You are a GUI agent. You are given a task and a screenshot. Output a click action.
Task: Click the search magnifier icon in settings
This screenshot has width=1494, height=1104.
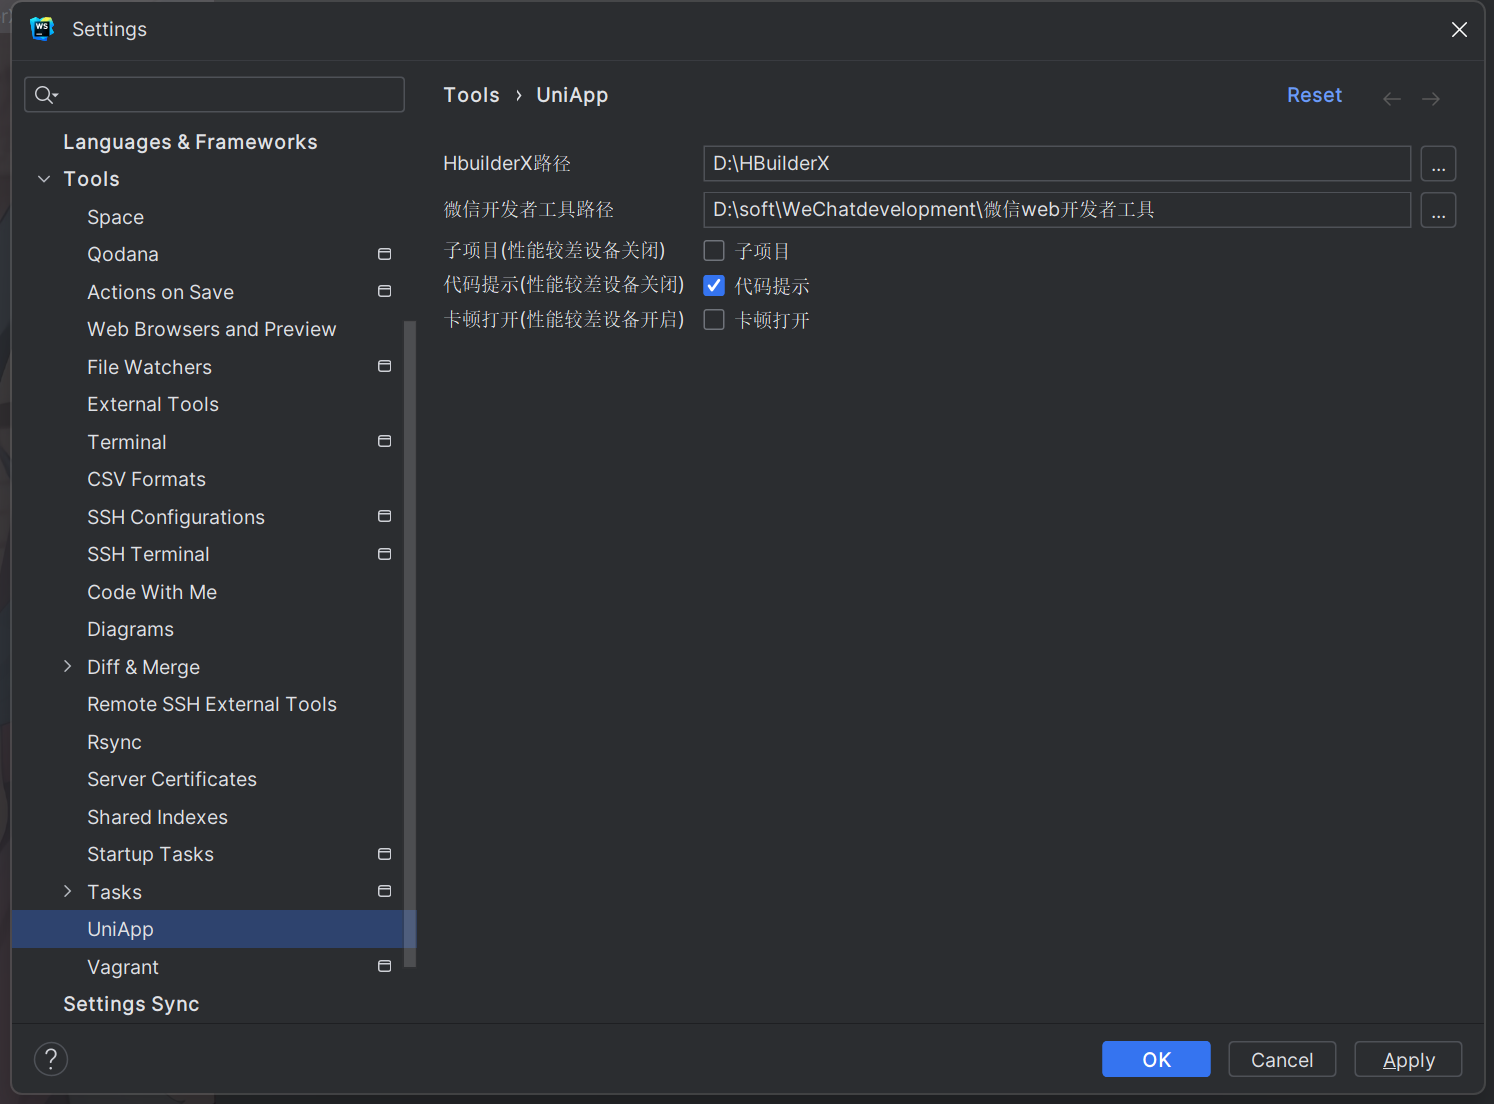point(45,95)
